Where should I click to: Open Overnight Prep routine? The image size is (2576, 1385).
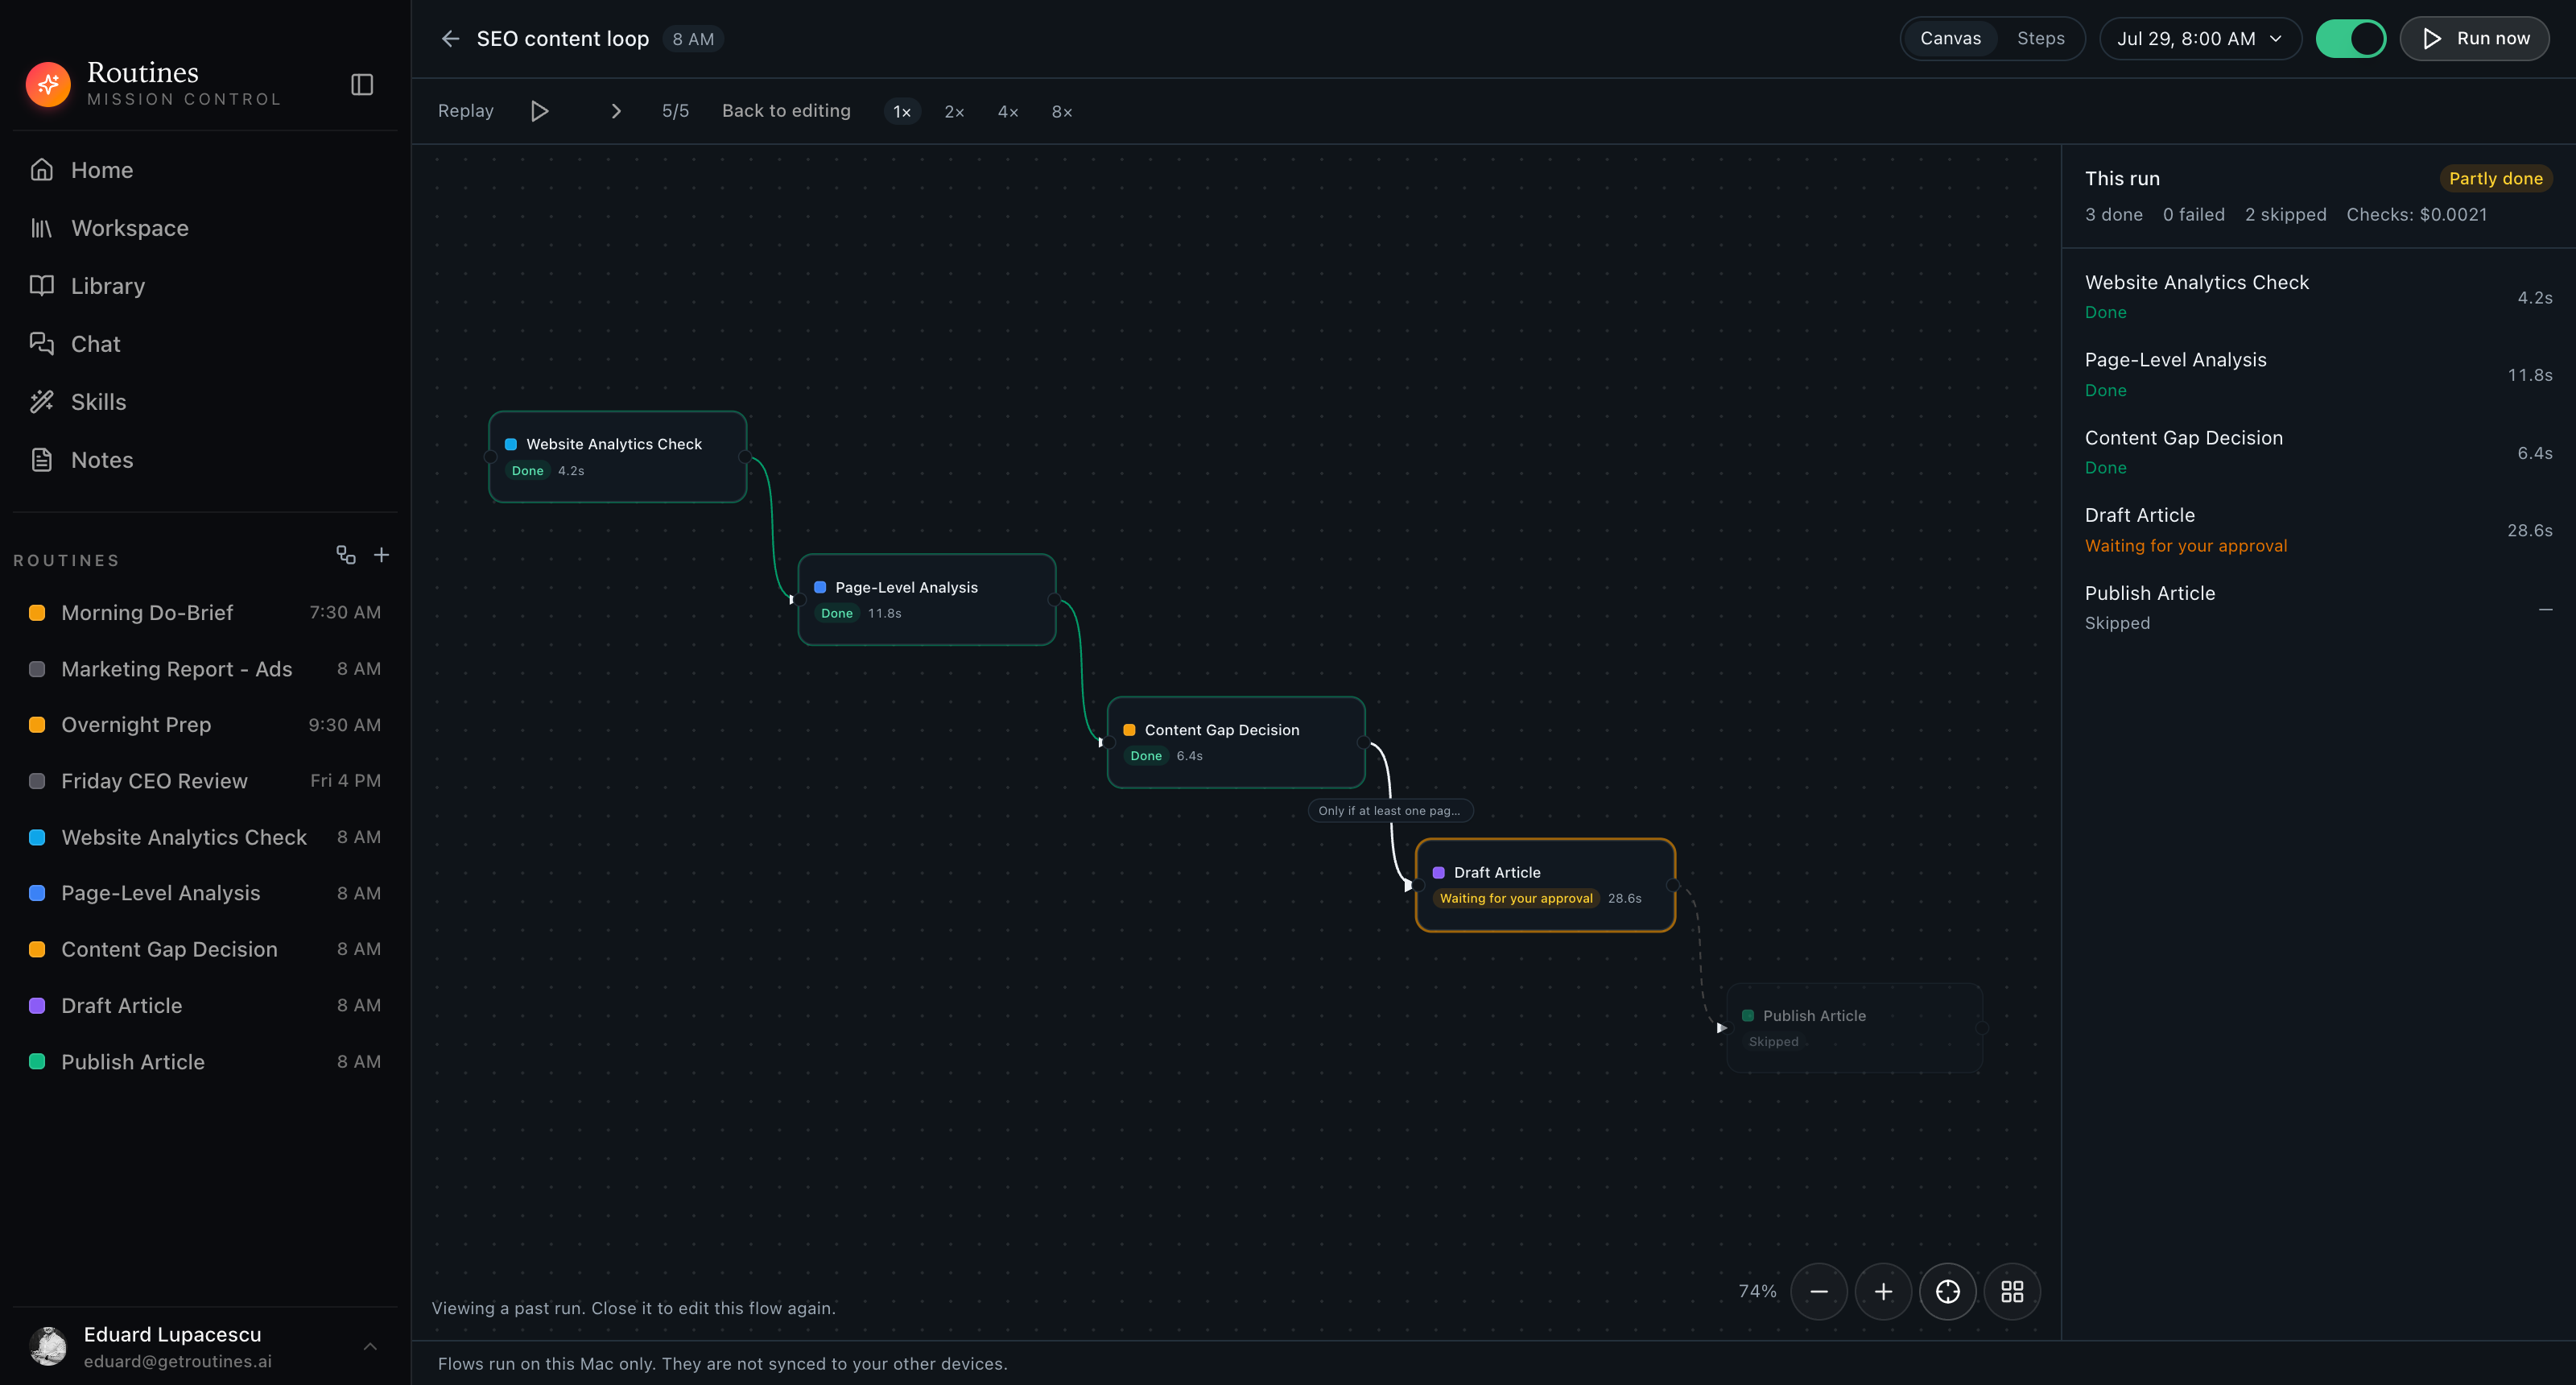pos(205,725)
